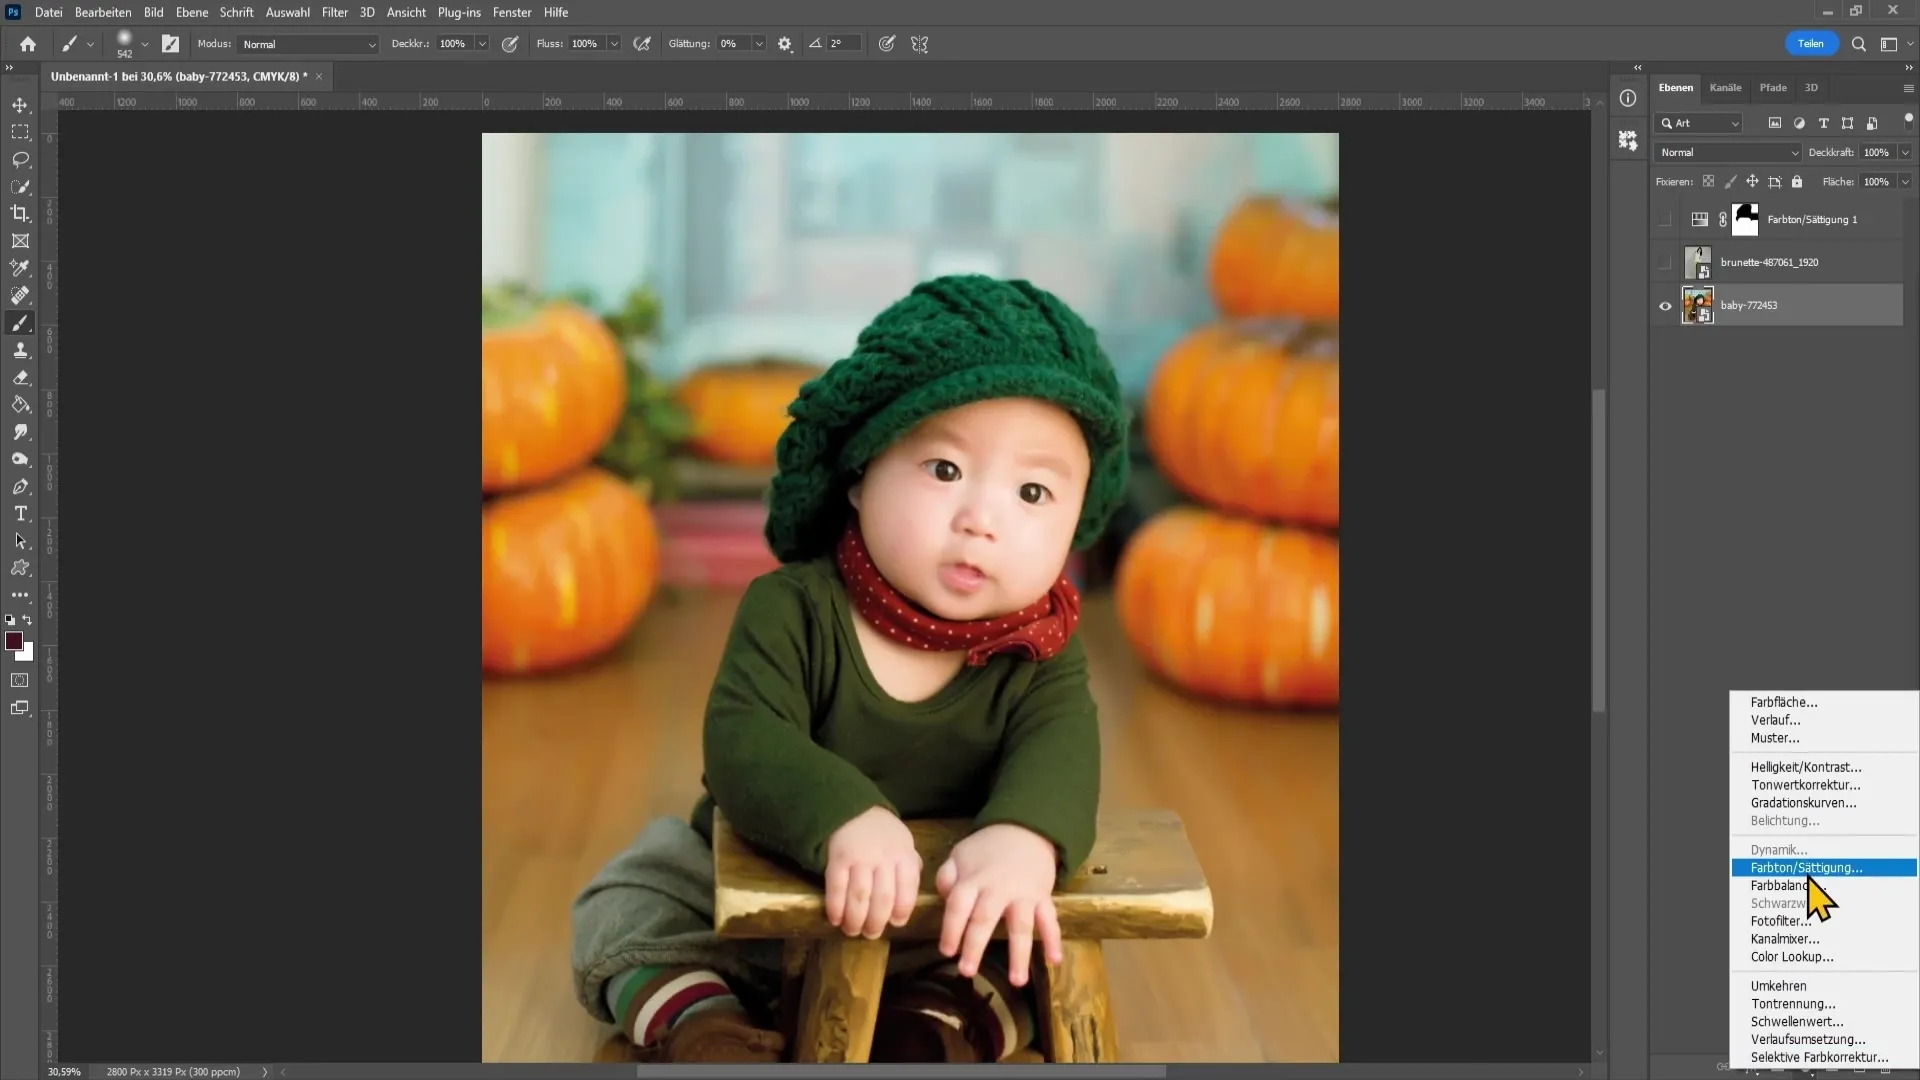Toggle visibility of baby-772453 layer
The width and height of the screenshot is (1920, 1080).
click(1664, 306)
